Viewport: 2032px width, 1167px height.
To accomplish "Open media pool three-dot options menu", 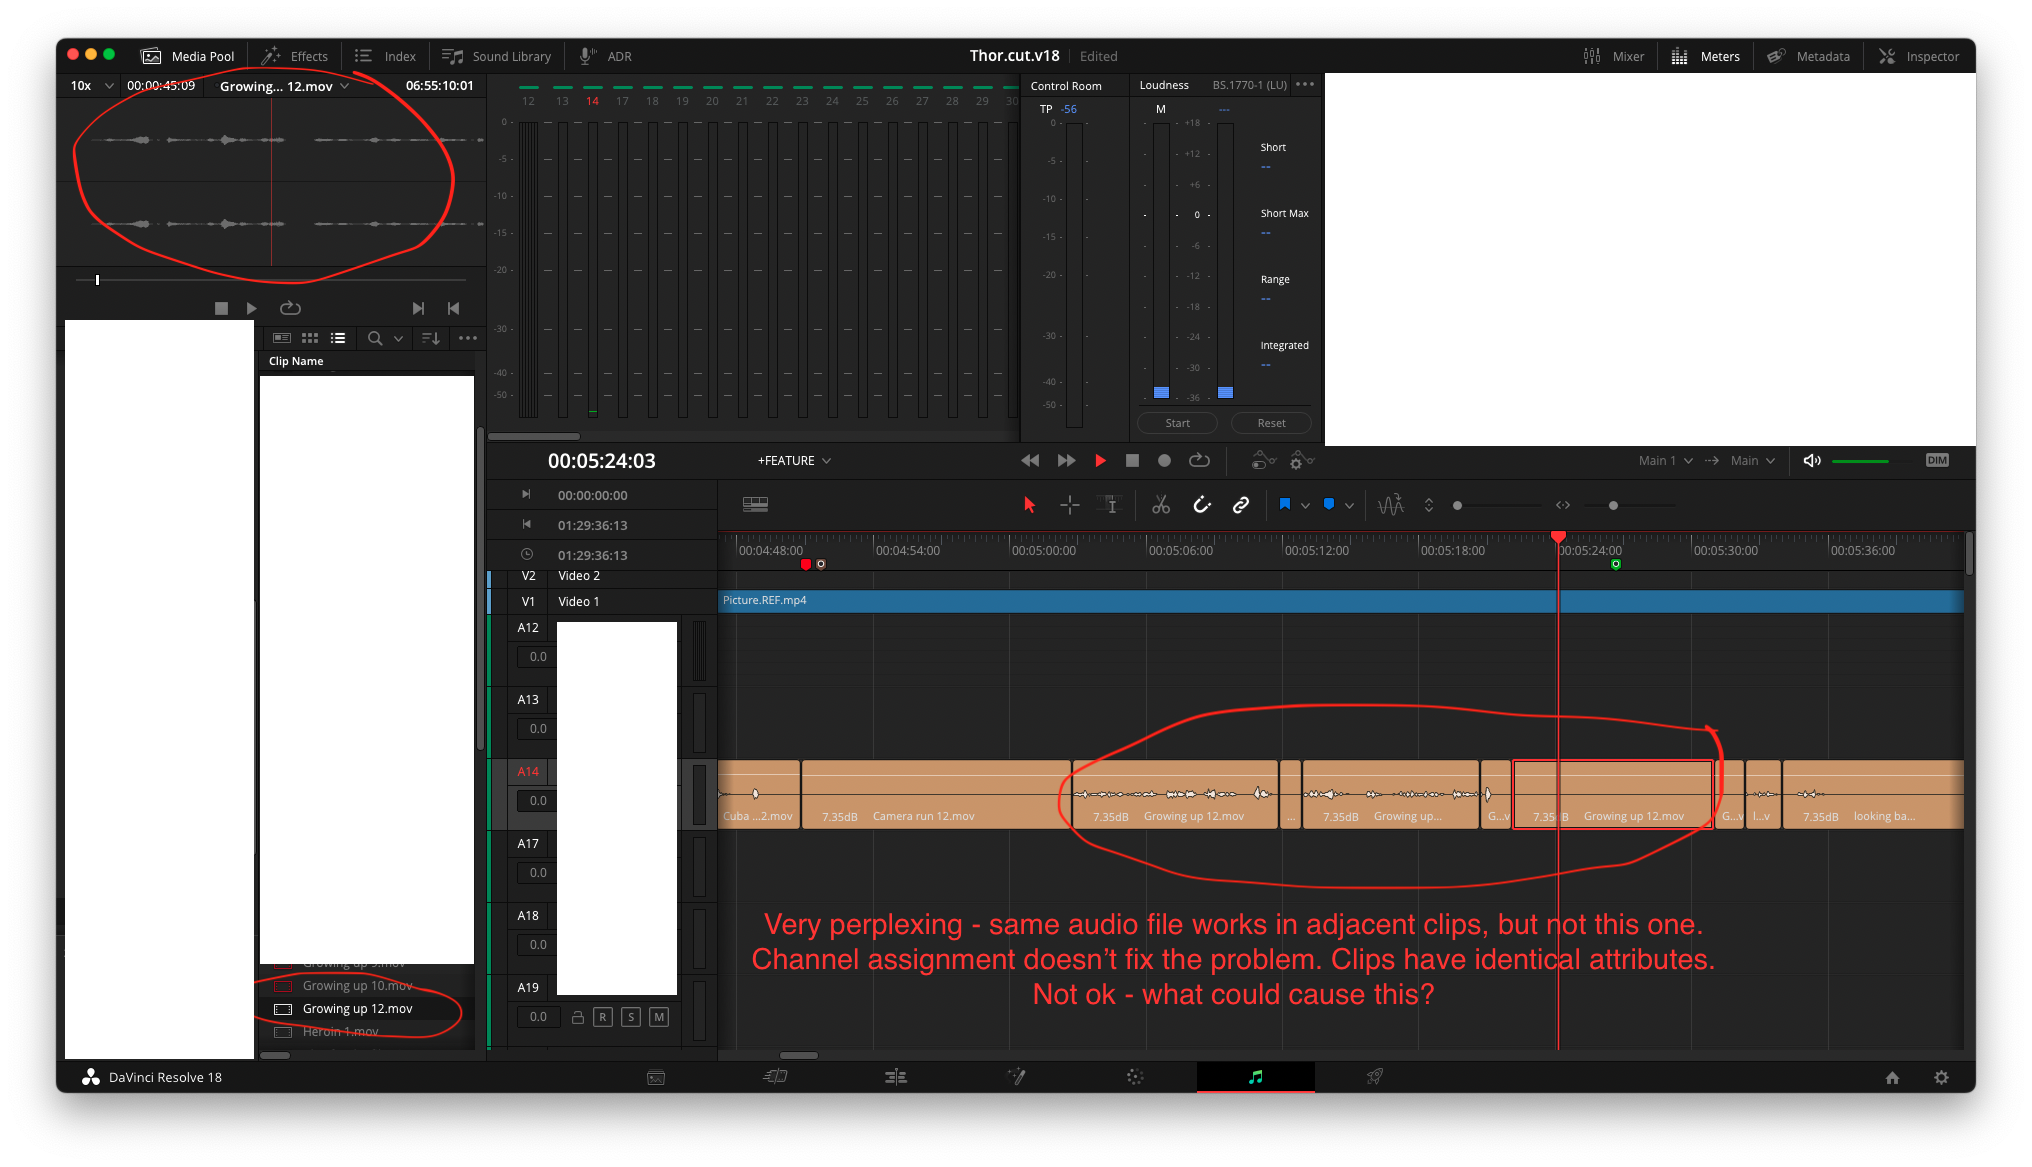I will pyautogui.click(x=468, y=338).
